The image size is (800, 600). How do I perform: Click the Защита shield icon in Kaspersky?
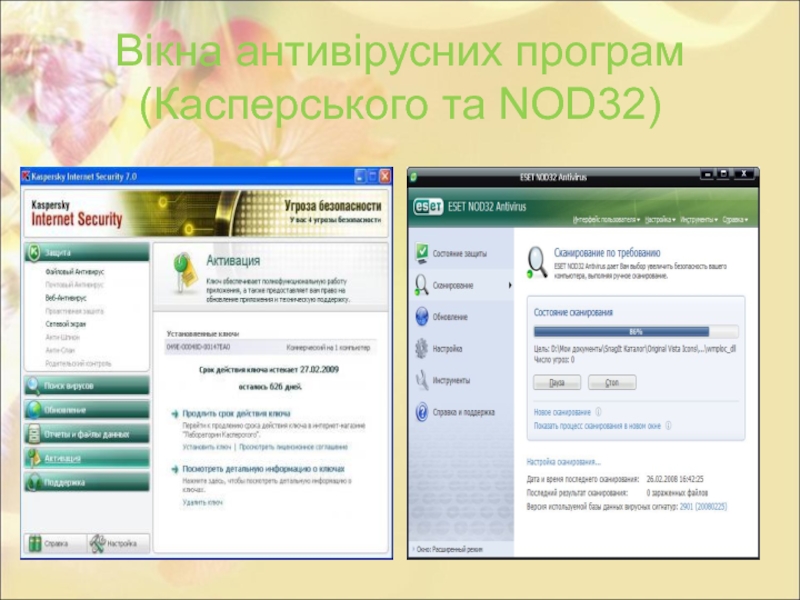tap(33, 253)
